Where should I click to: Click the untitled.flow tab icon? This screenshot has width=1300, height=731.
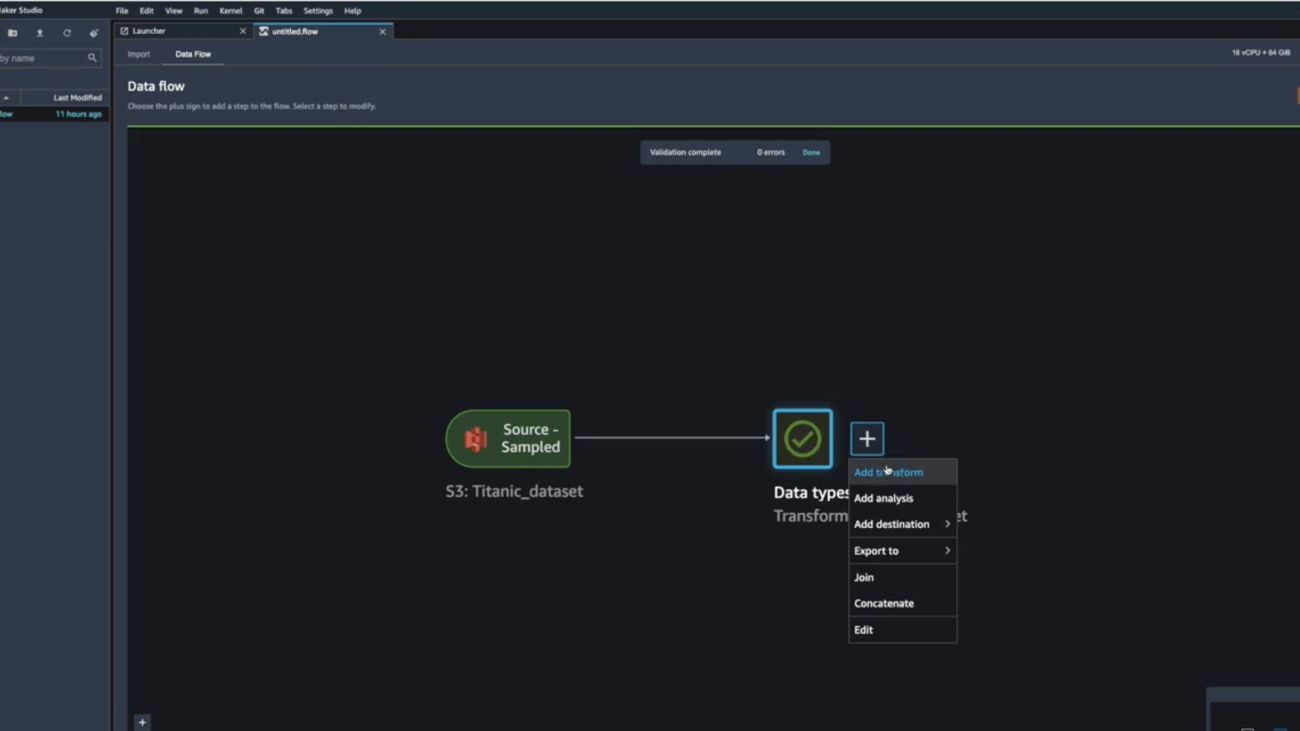(x=264, y=31)
